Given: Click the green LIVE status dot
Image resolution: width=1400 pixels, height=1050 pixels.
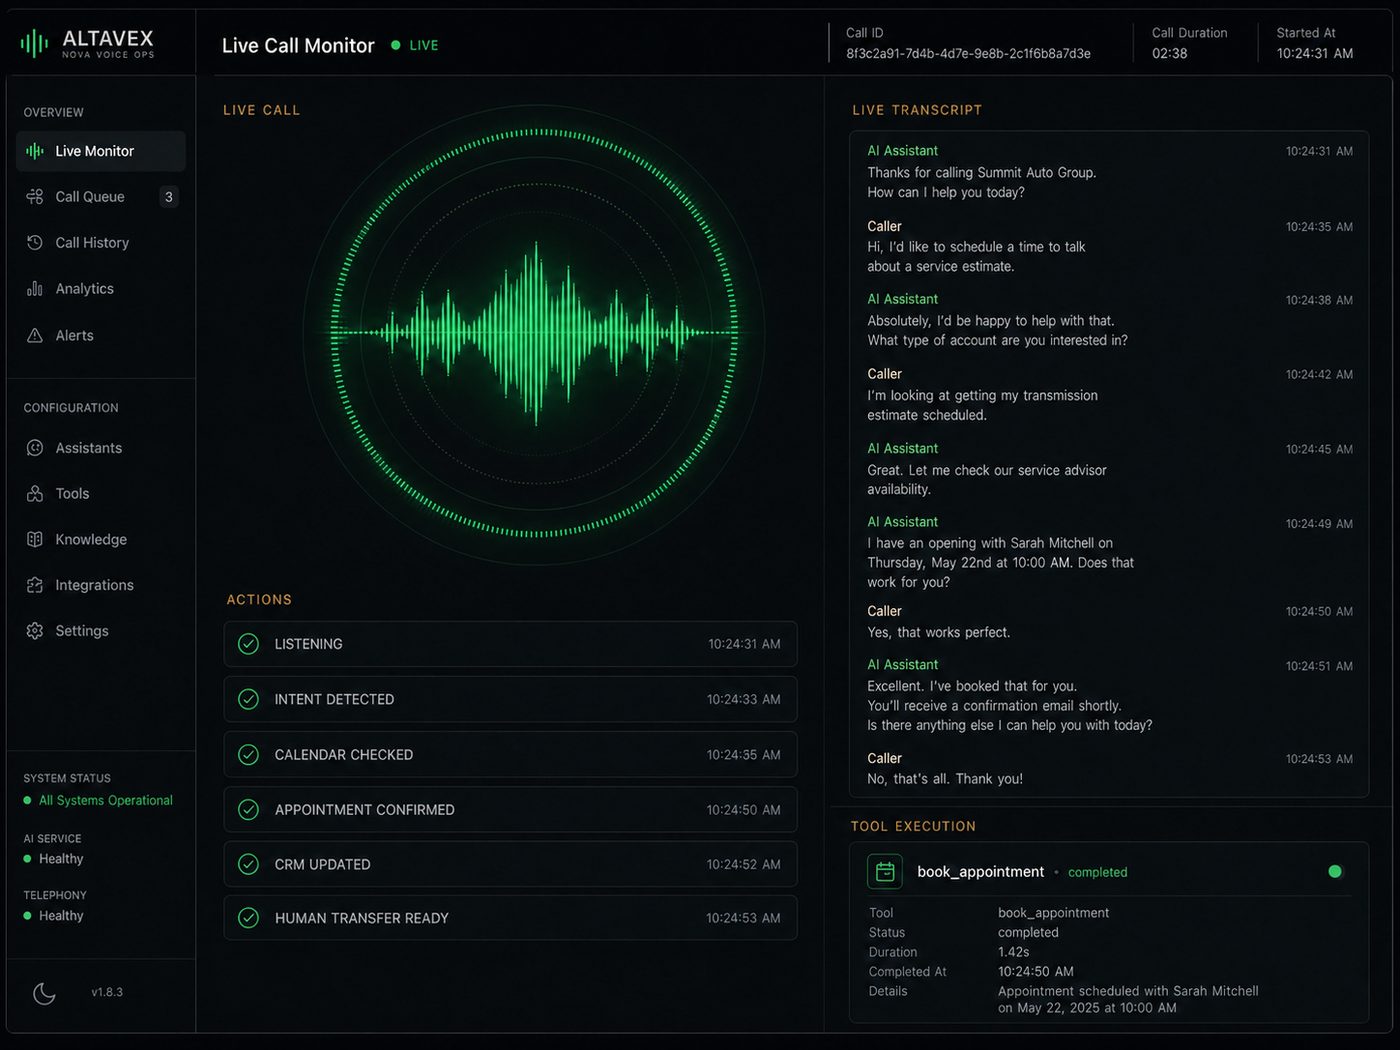Looking at the screenshot, I should click(396, 45).
